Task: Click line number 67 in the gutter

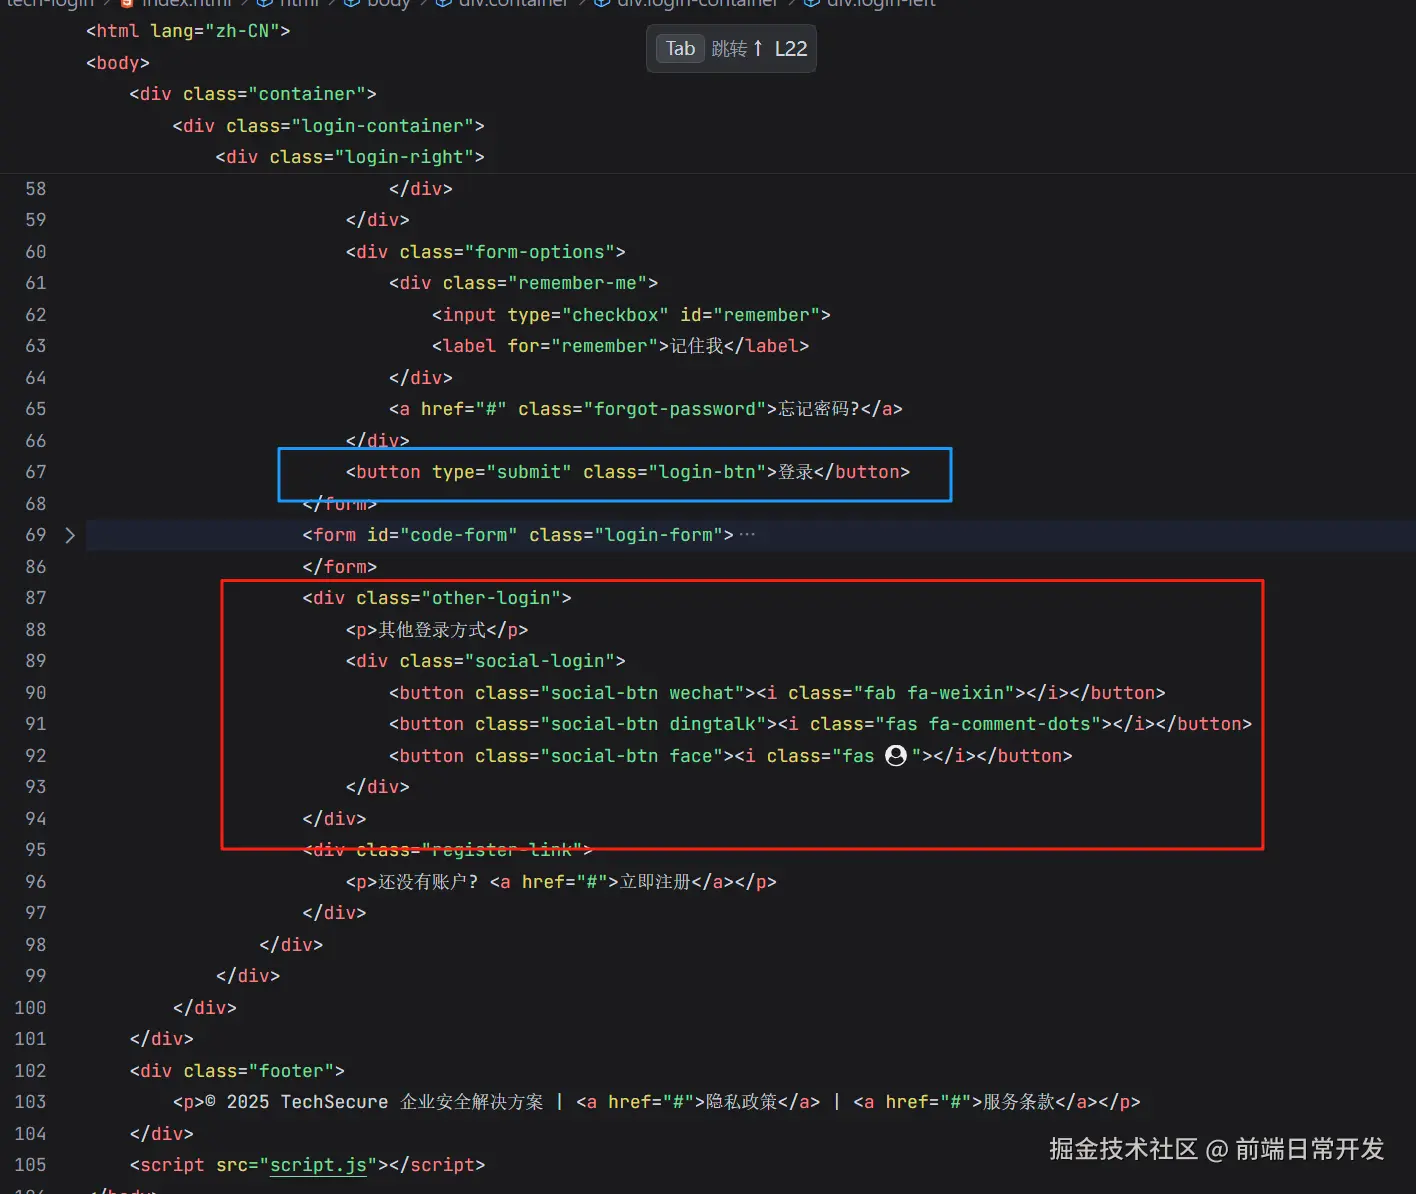Action: pyautogui.click(x=36, y=472)
